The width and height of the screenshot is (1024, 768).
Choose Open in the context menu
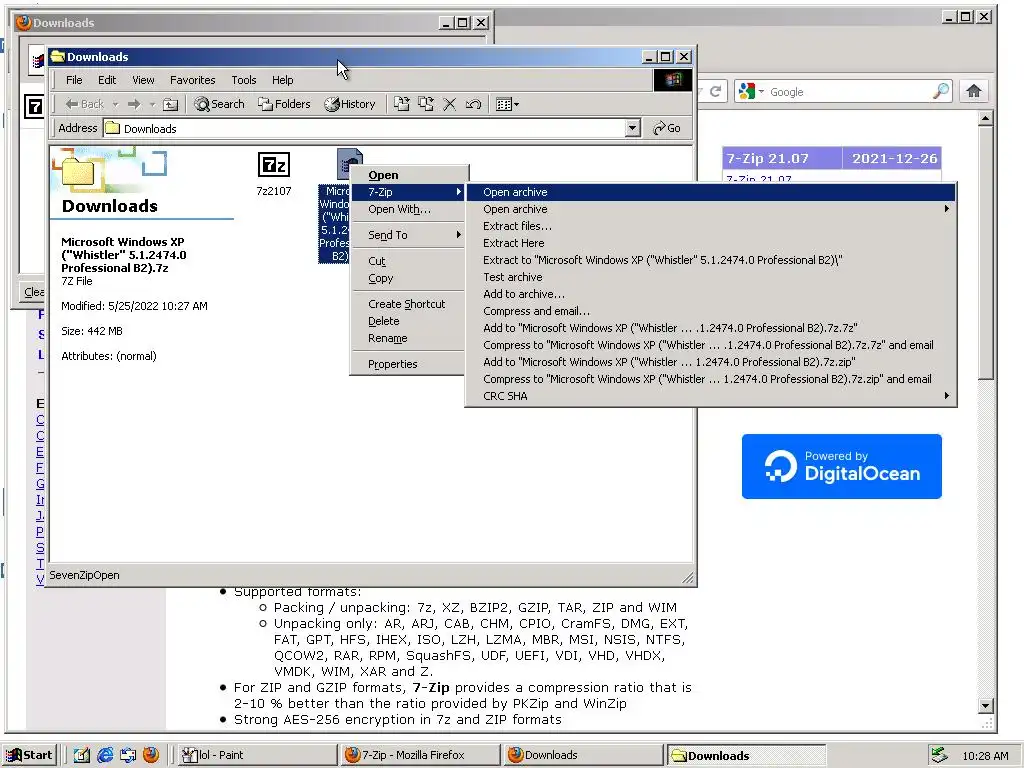pyautogui.click(x=409, y=175)
